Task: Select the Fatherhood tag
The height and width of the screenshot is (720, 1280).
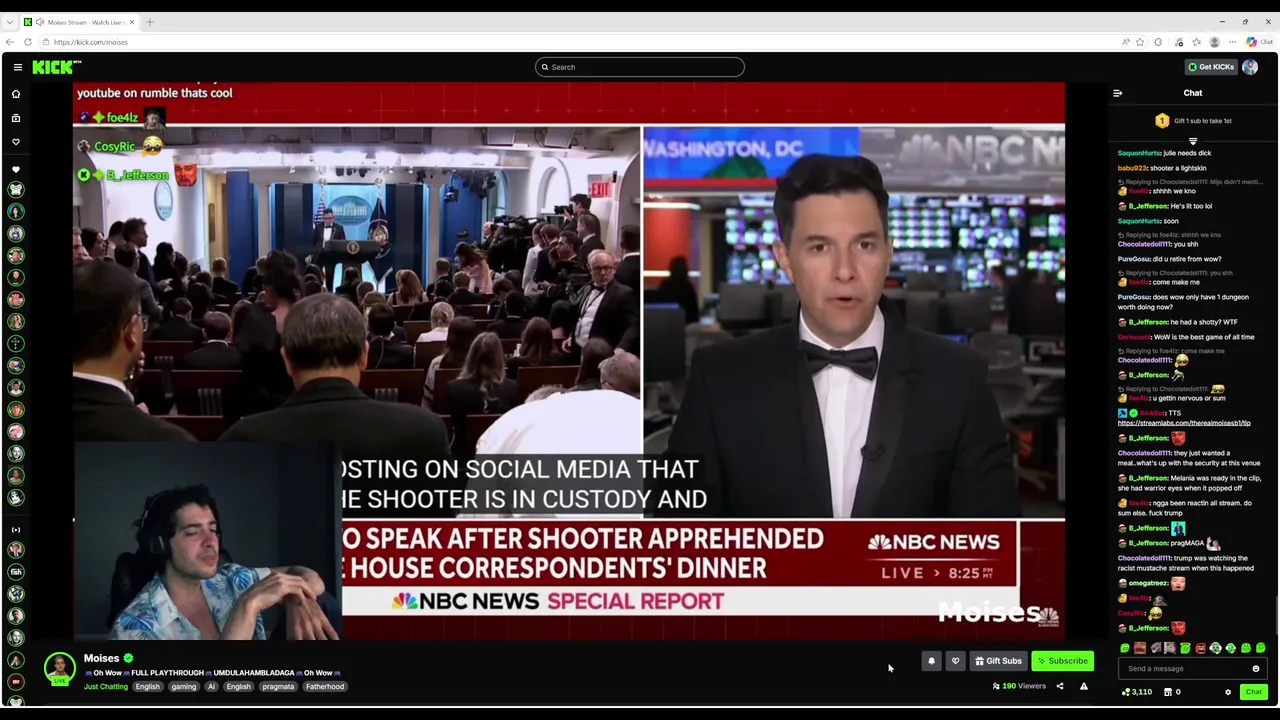Action: tap(325, 687)
